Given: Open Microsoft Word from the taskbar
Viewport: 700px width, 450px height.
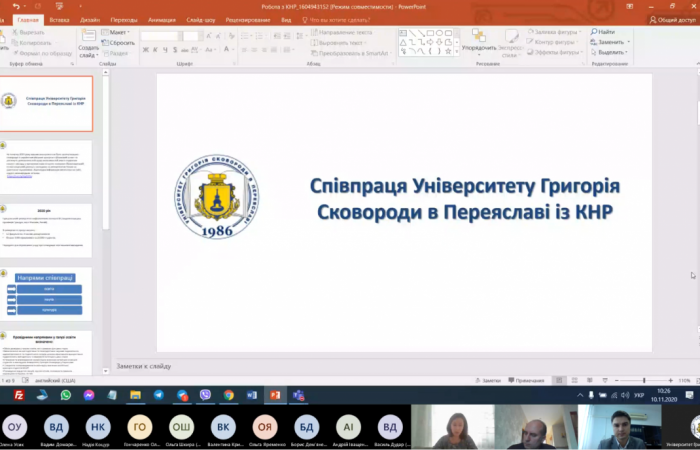Looking at the screenshot, I should (x=252, y=395).
